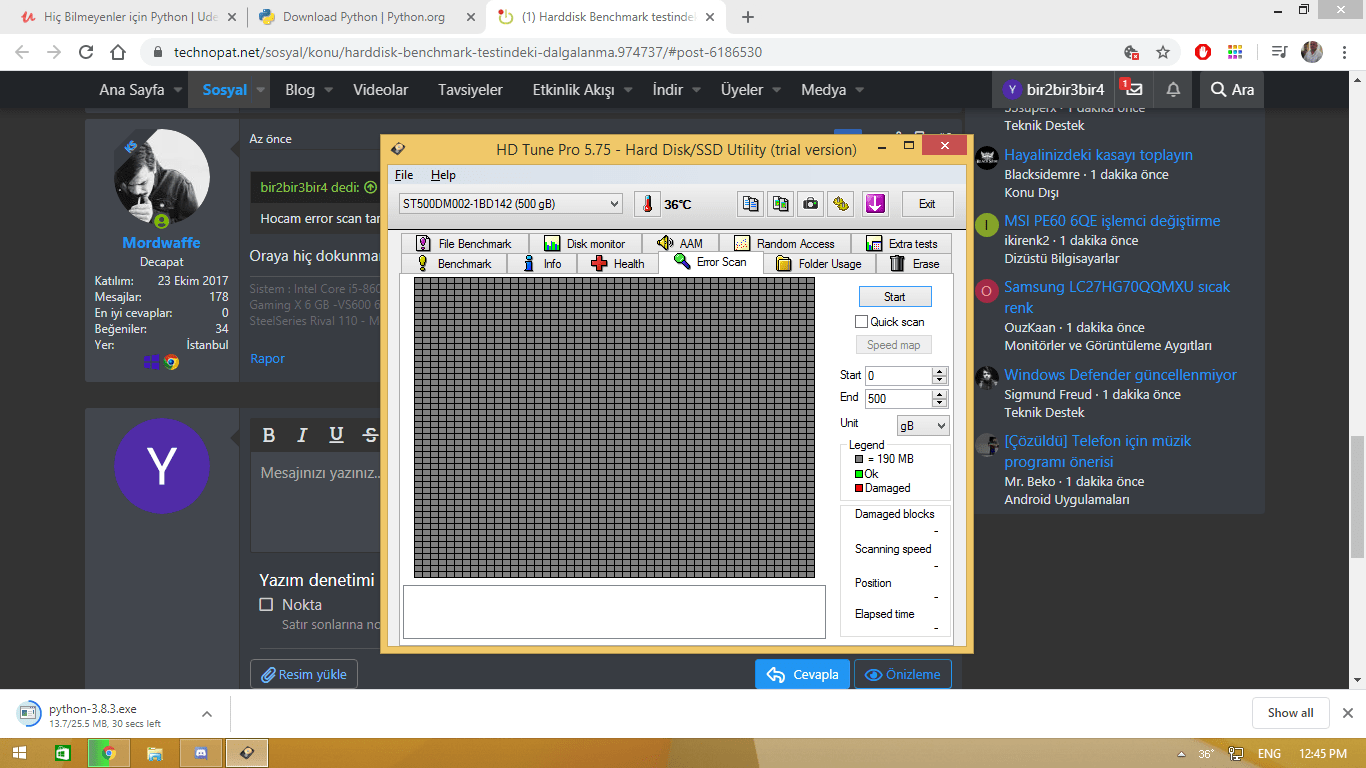
Task: Switch to the Random Access tab
Action: [785, 243]
